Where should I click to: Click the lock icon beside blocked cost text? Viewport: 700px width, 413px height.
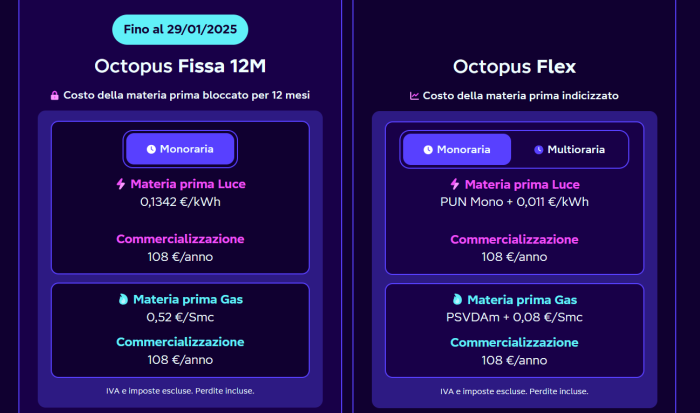[x=55, y=96]
